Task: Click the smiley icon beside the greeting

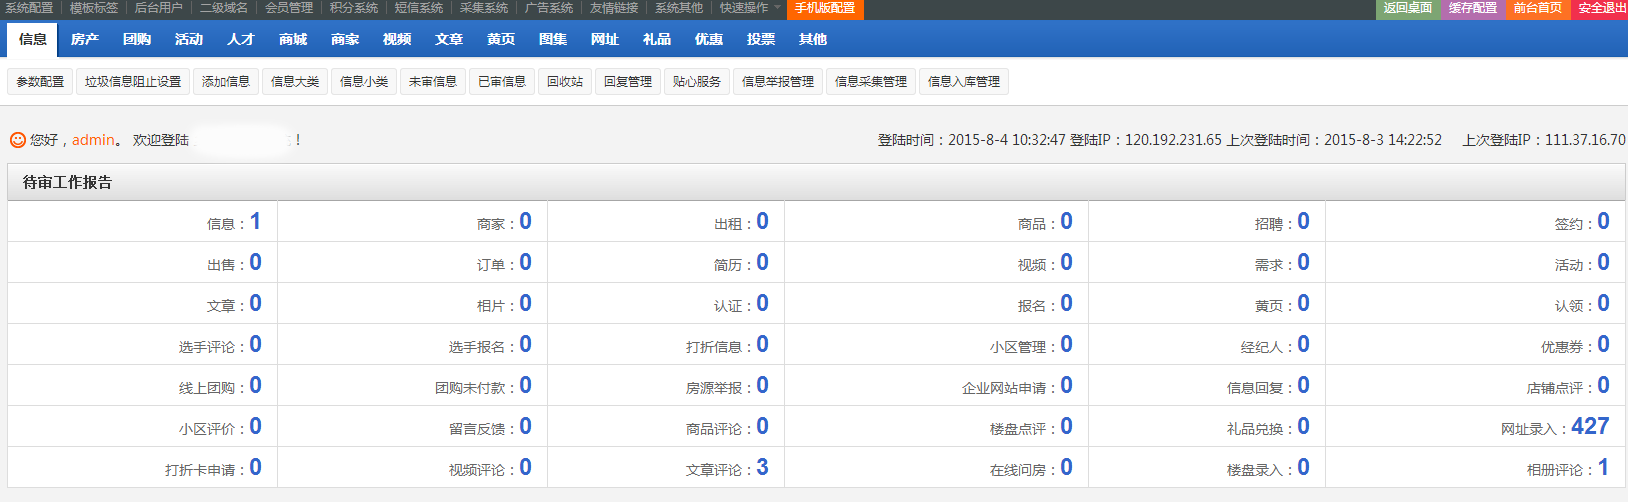Action: pyautogui.click(x=17, y=140)
